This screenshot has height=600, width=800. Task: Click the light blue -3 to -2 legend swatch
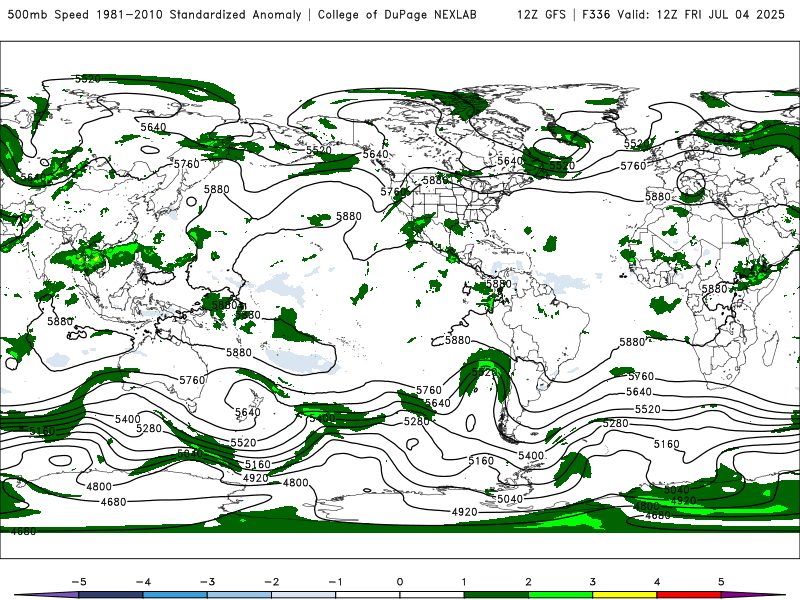239,595
